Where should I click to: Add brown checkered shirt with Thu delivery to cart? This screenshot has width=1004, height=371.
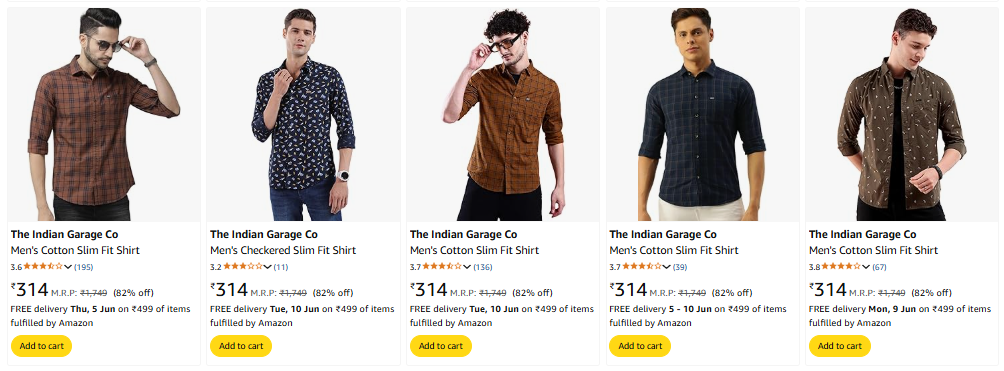(42, 346)
